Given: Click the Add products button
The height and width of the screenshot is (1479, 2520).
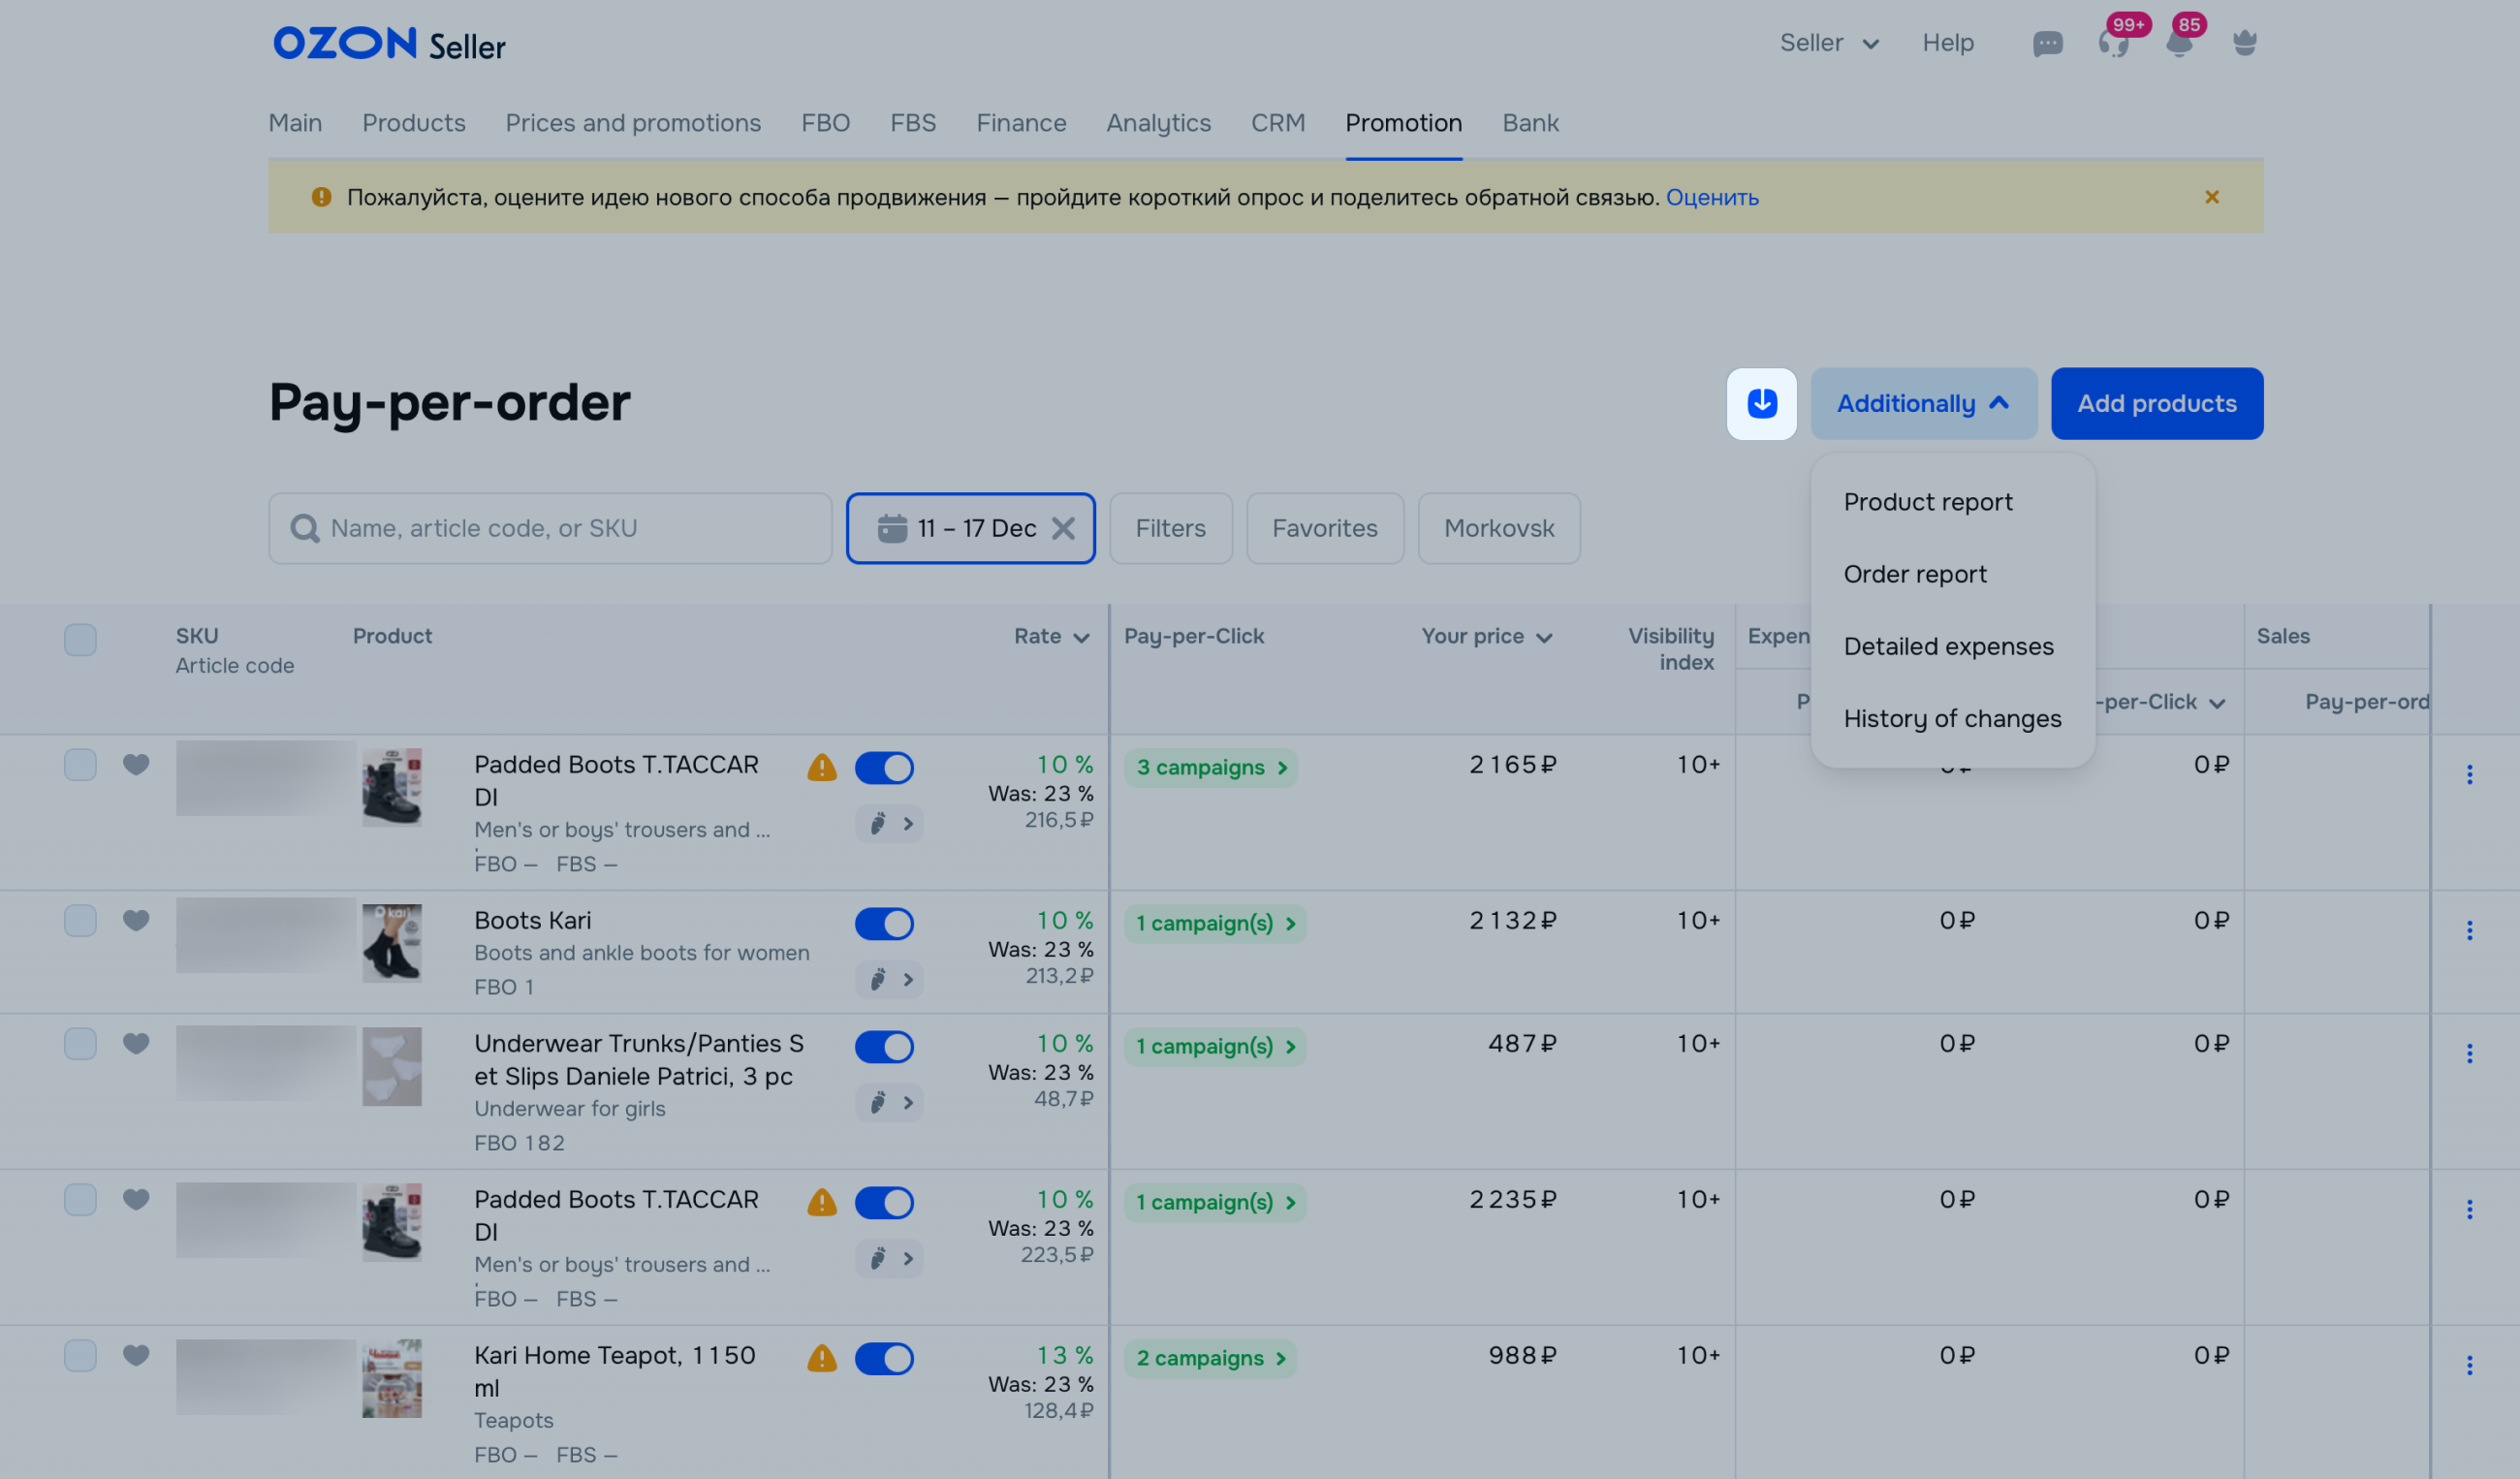Looking at the screenshot, I should [x=2156, y=403].
